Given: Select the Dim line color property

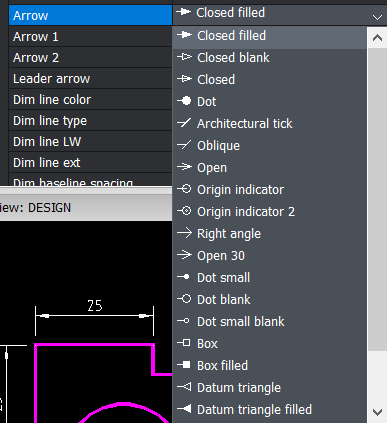Looking at the screenshot, I should tap(90, 99).
